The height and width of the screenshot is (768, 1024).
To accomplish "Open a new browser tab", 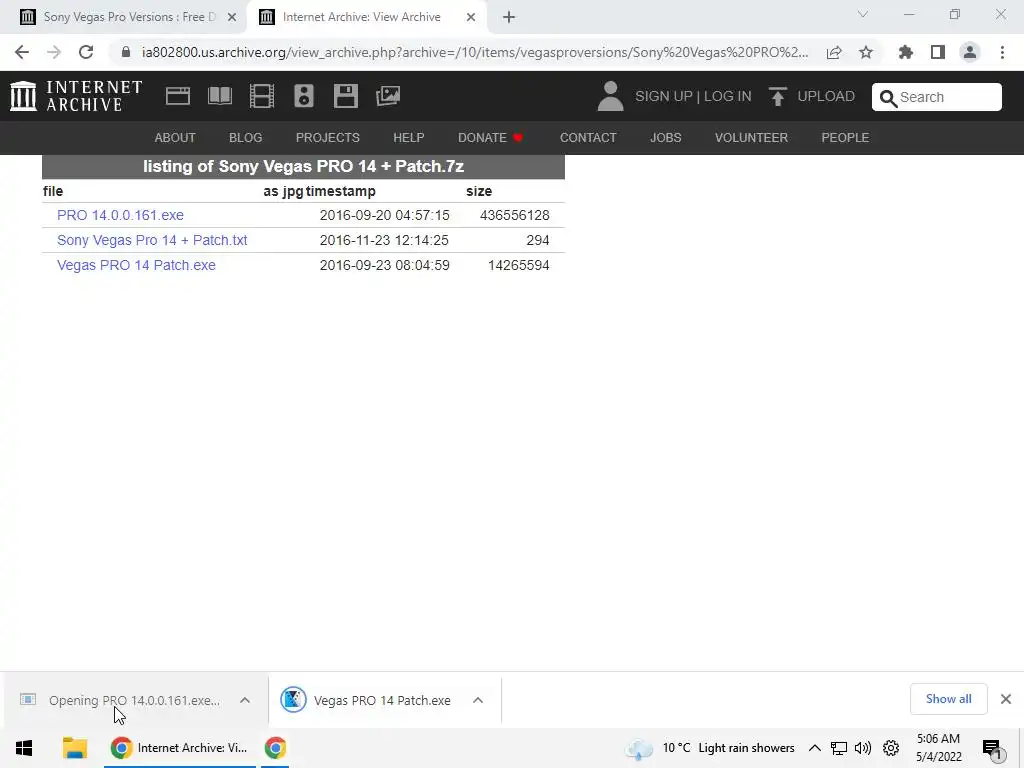I will (509, 17).
